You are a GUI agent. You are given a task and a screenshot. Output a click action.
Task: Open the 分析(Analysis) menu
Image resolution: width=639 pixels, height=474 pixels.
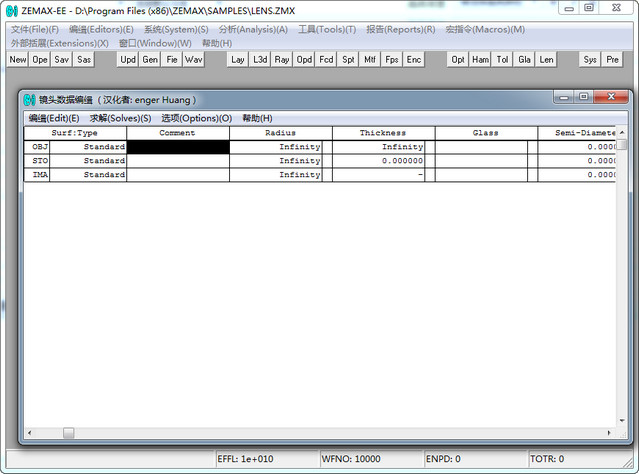click(x=252, y=29)
